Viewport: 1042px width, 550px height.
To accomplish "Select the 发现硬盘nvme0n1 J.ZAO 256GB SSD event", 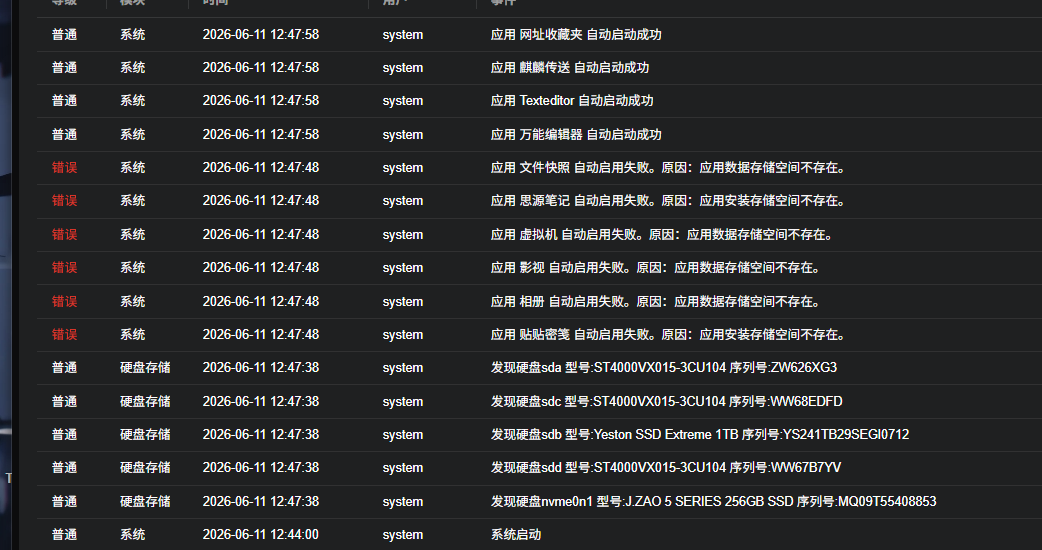I will 713,502.
